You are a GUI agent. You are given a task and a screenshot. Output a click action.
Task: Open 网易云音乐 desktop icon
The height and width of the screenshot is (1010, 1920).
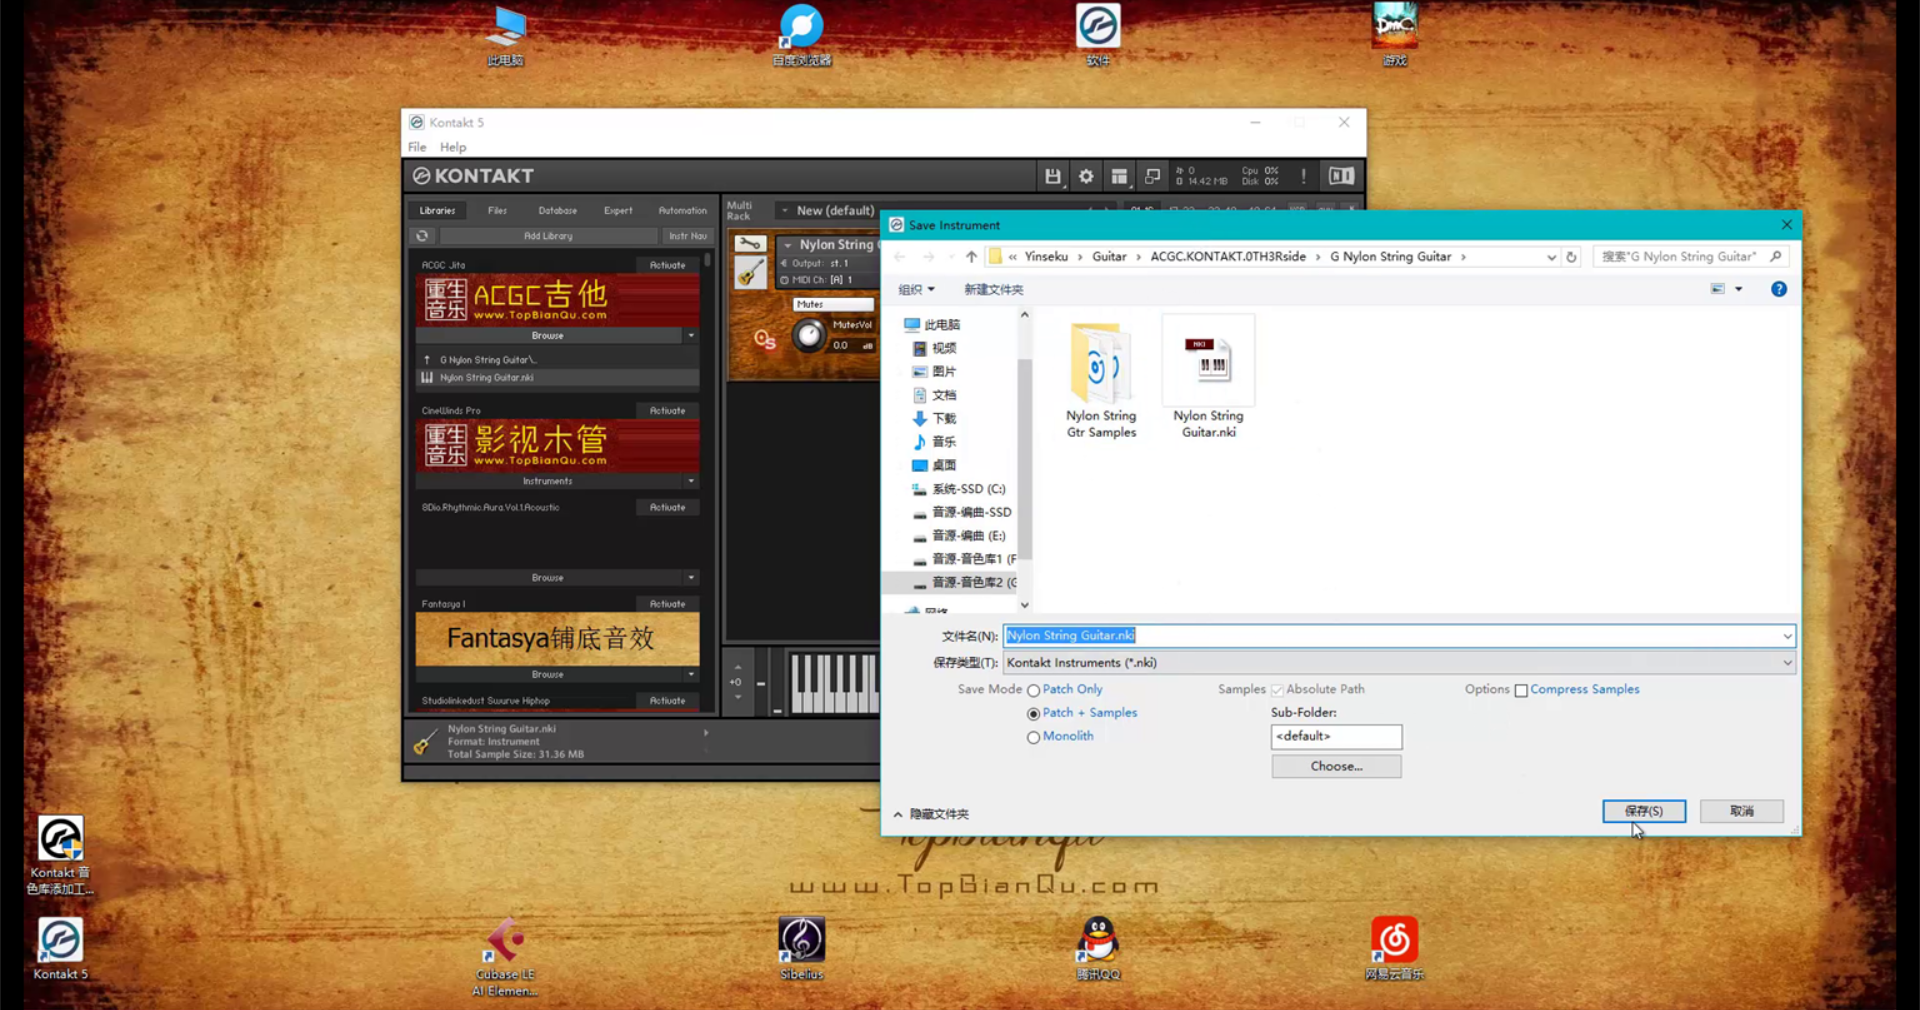[x=1394, y=949]
